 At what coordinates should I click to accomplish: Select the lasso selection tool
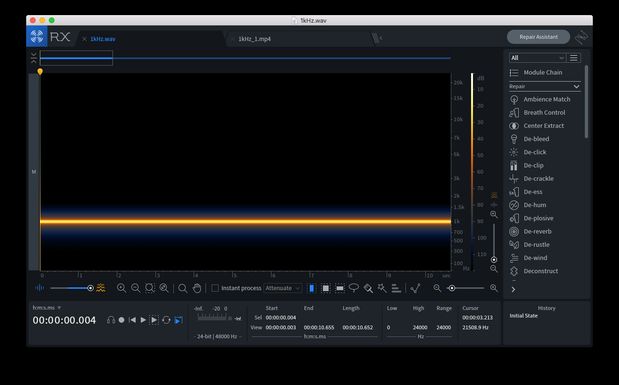tap(354, 288)
